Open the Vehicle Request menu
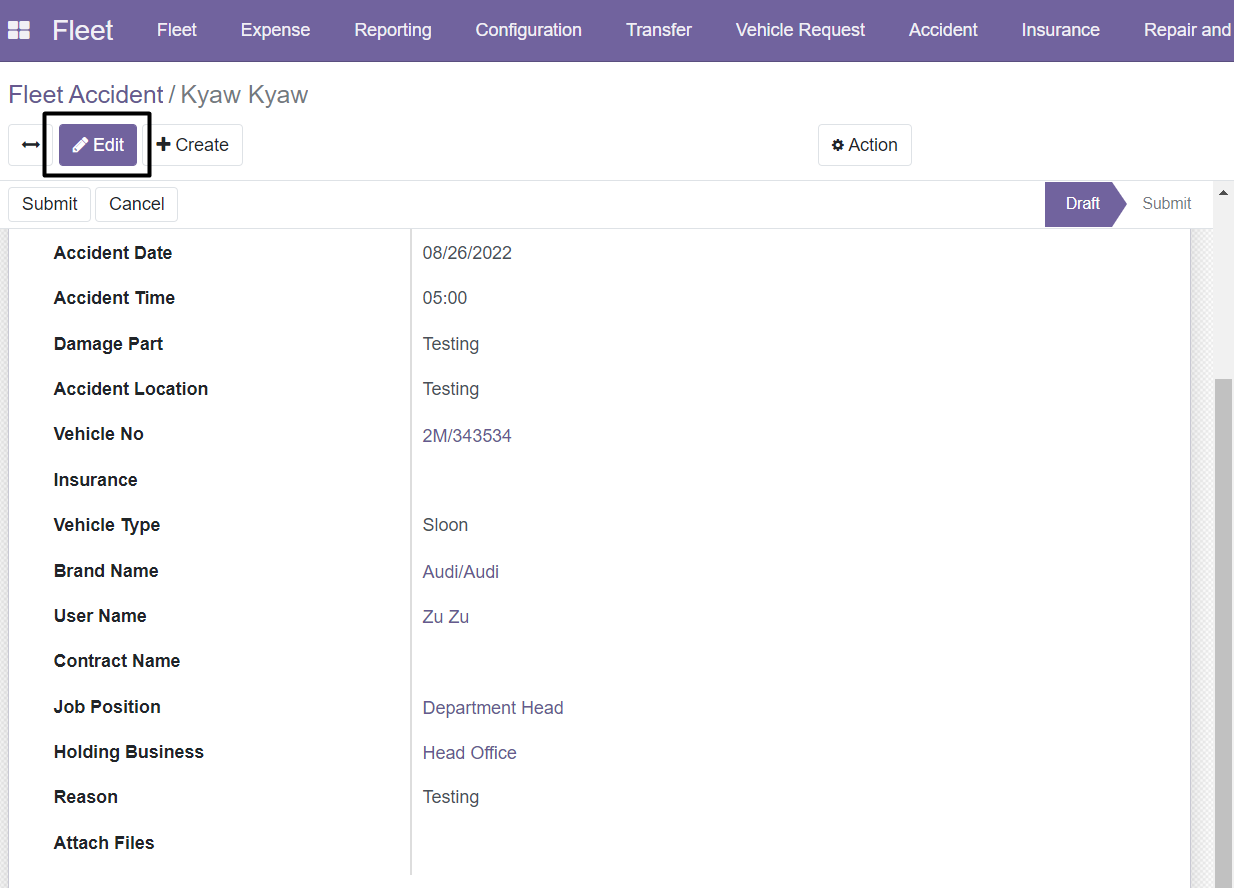1234x888 pixels. 801,30
